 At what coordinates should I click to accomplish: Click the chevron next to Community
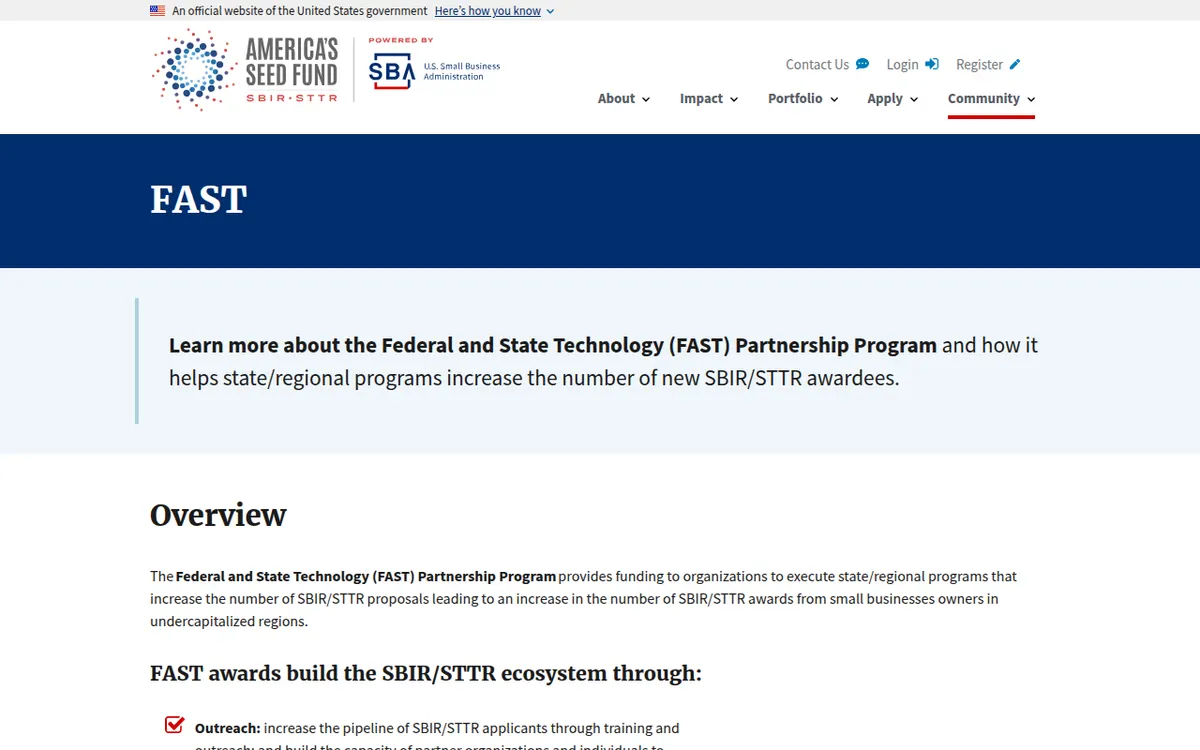[x=1030, y=100]
